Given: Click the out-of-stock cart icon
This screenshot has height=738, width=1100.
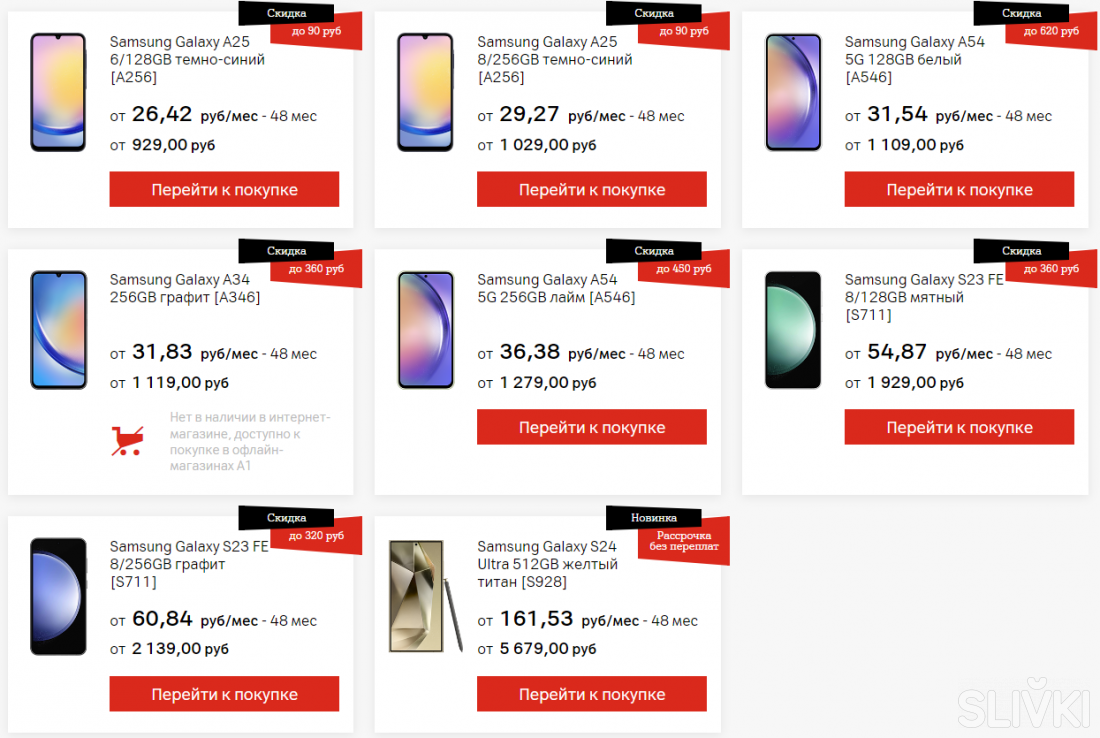Looking at the screenshot, I should coord(127,441).
